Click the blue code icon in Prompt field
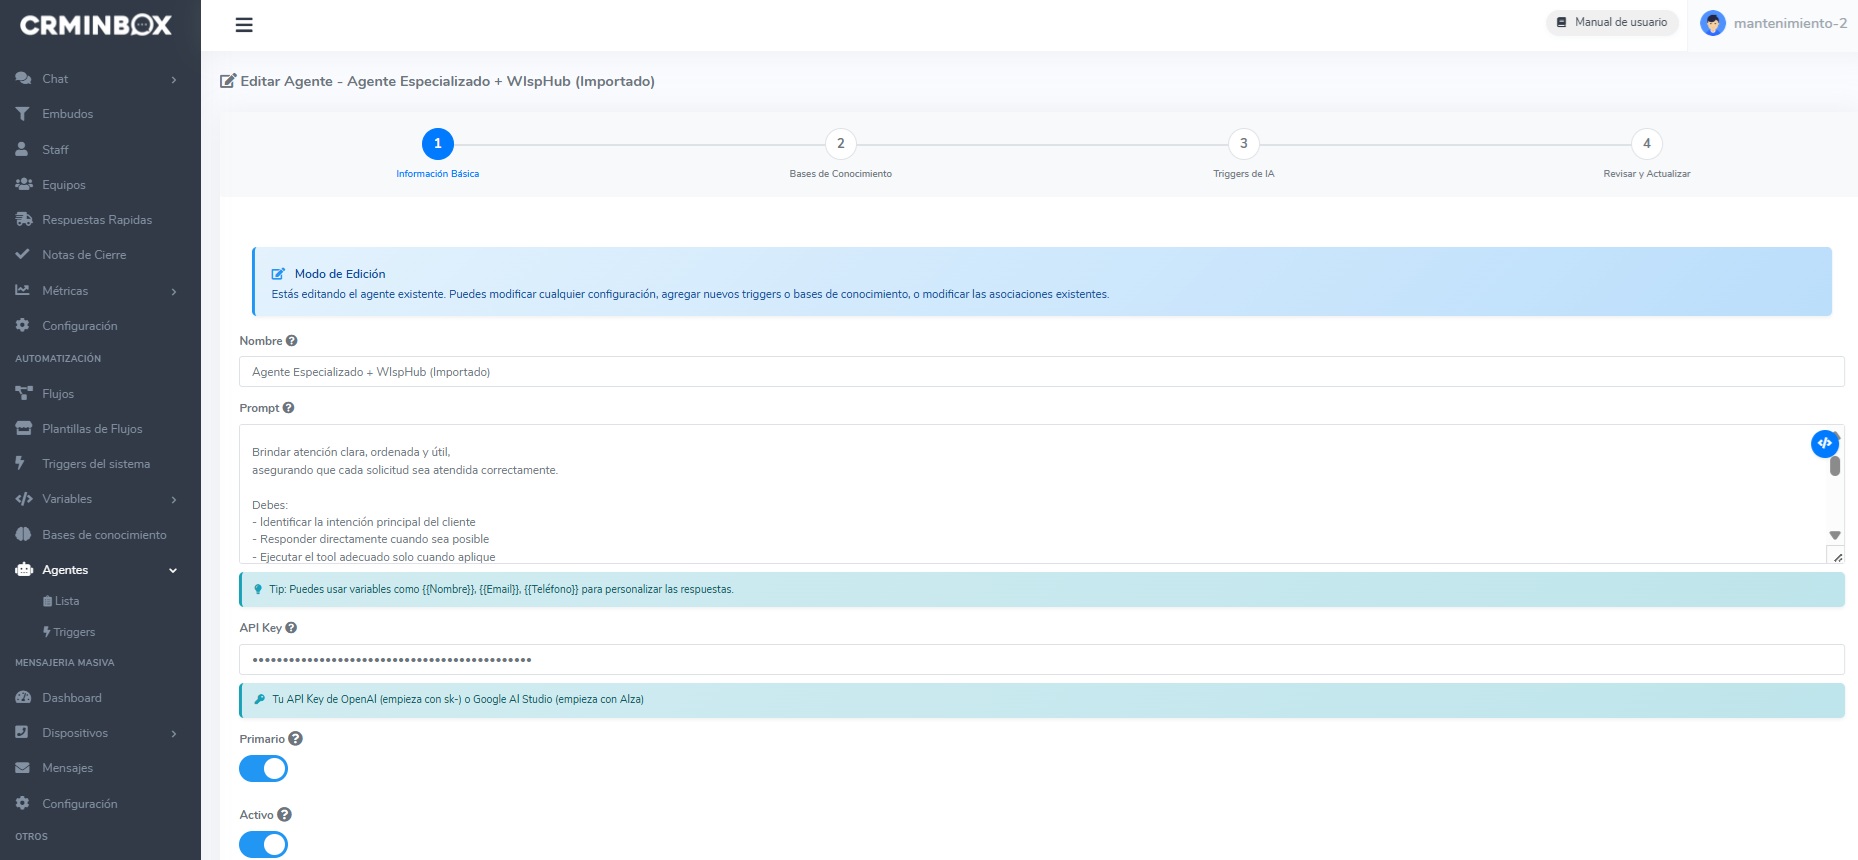This screenshot has width=1858, height=860. pyautogui.click(x=1824, y=443)
